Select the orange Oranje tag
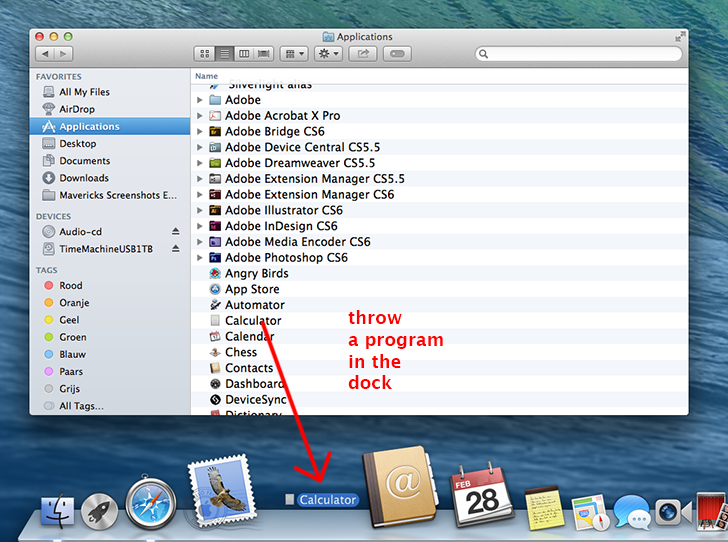 110,303
